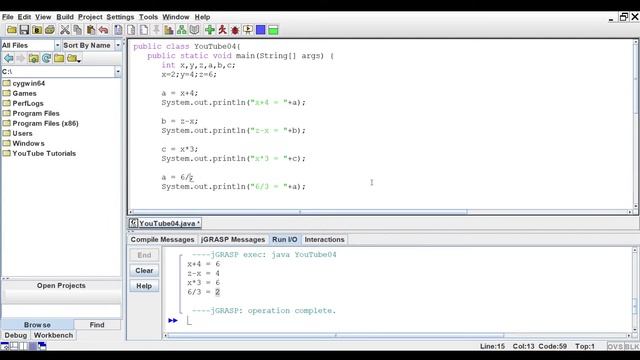Open the PerfLogs folder

[23, 103]
